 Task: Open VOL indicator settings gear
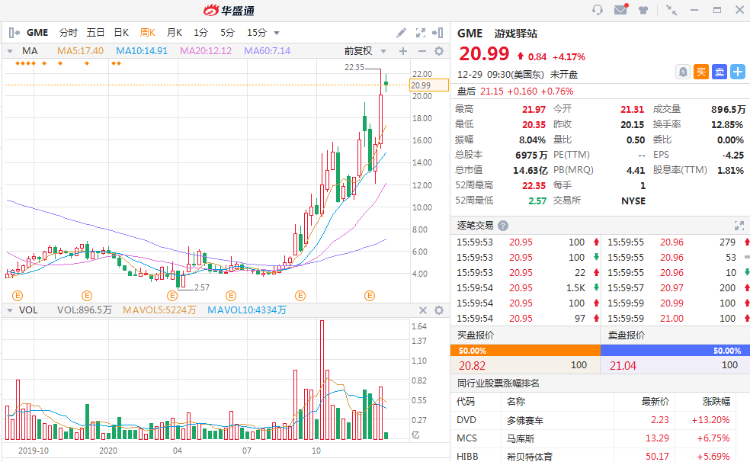click(x=439, y=310)
